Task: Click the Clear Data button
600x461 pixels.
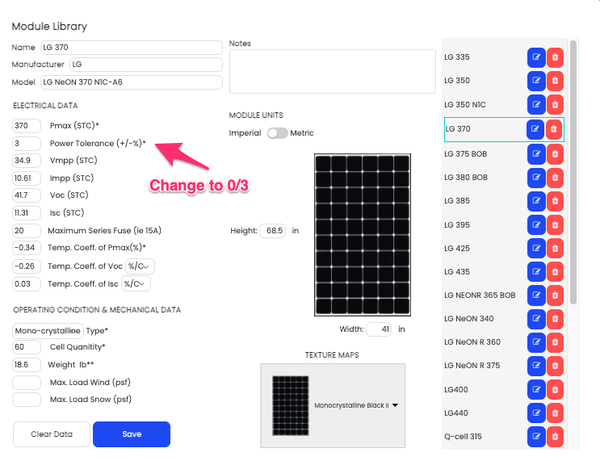Action: pos(52,434)
